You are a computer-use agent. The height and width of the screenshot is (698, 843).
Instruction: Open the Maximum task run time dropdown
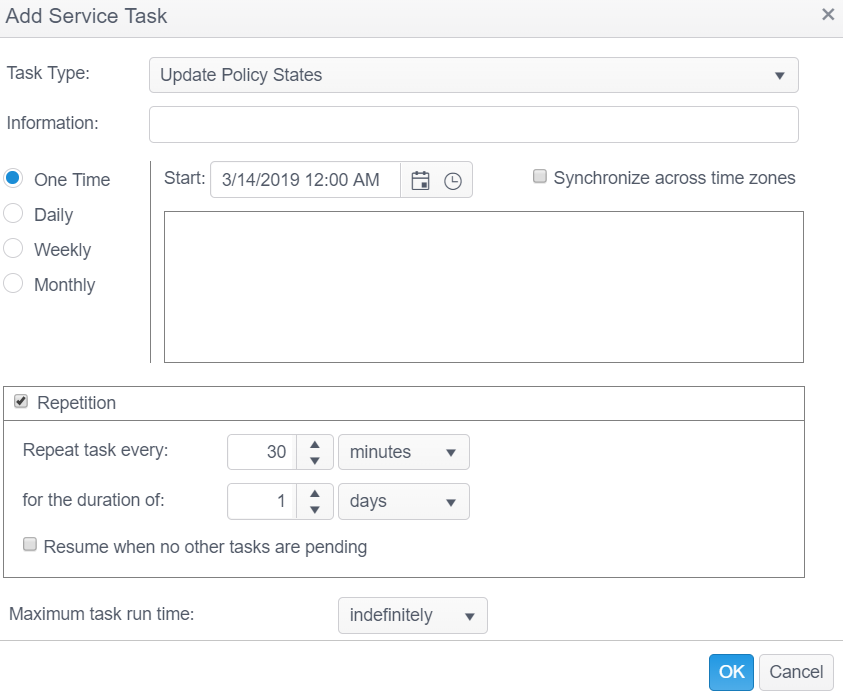point(412,615)
